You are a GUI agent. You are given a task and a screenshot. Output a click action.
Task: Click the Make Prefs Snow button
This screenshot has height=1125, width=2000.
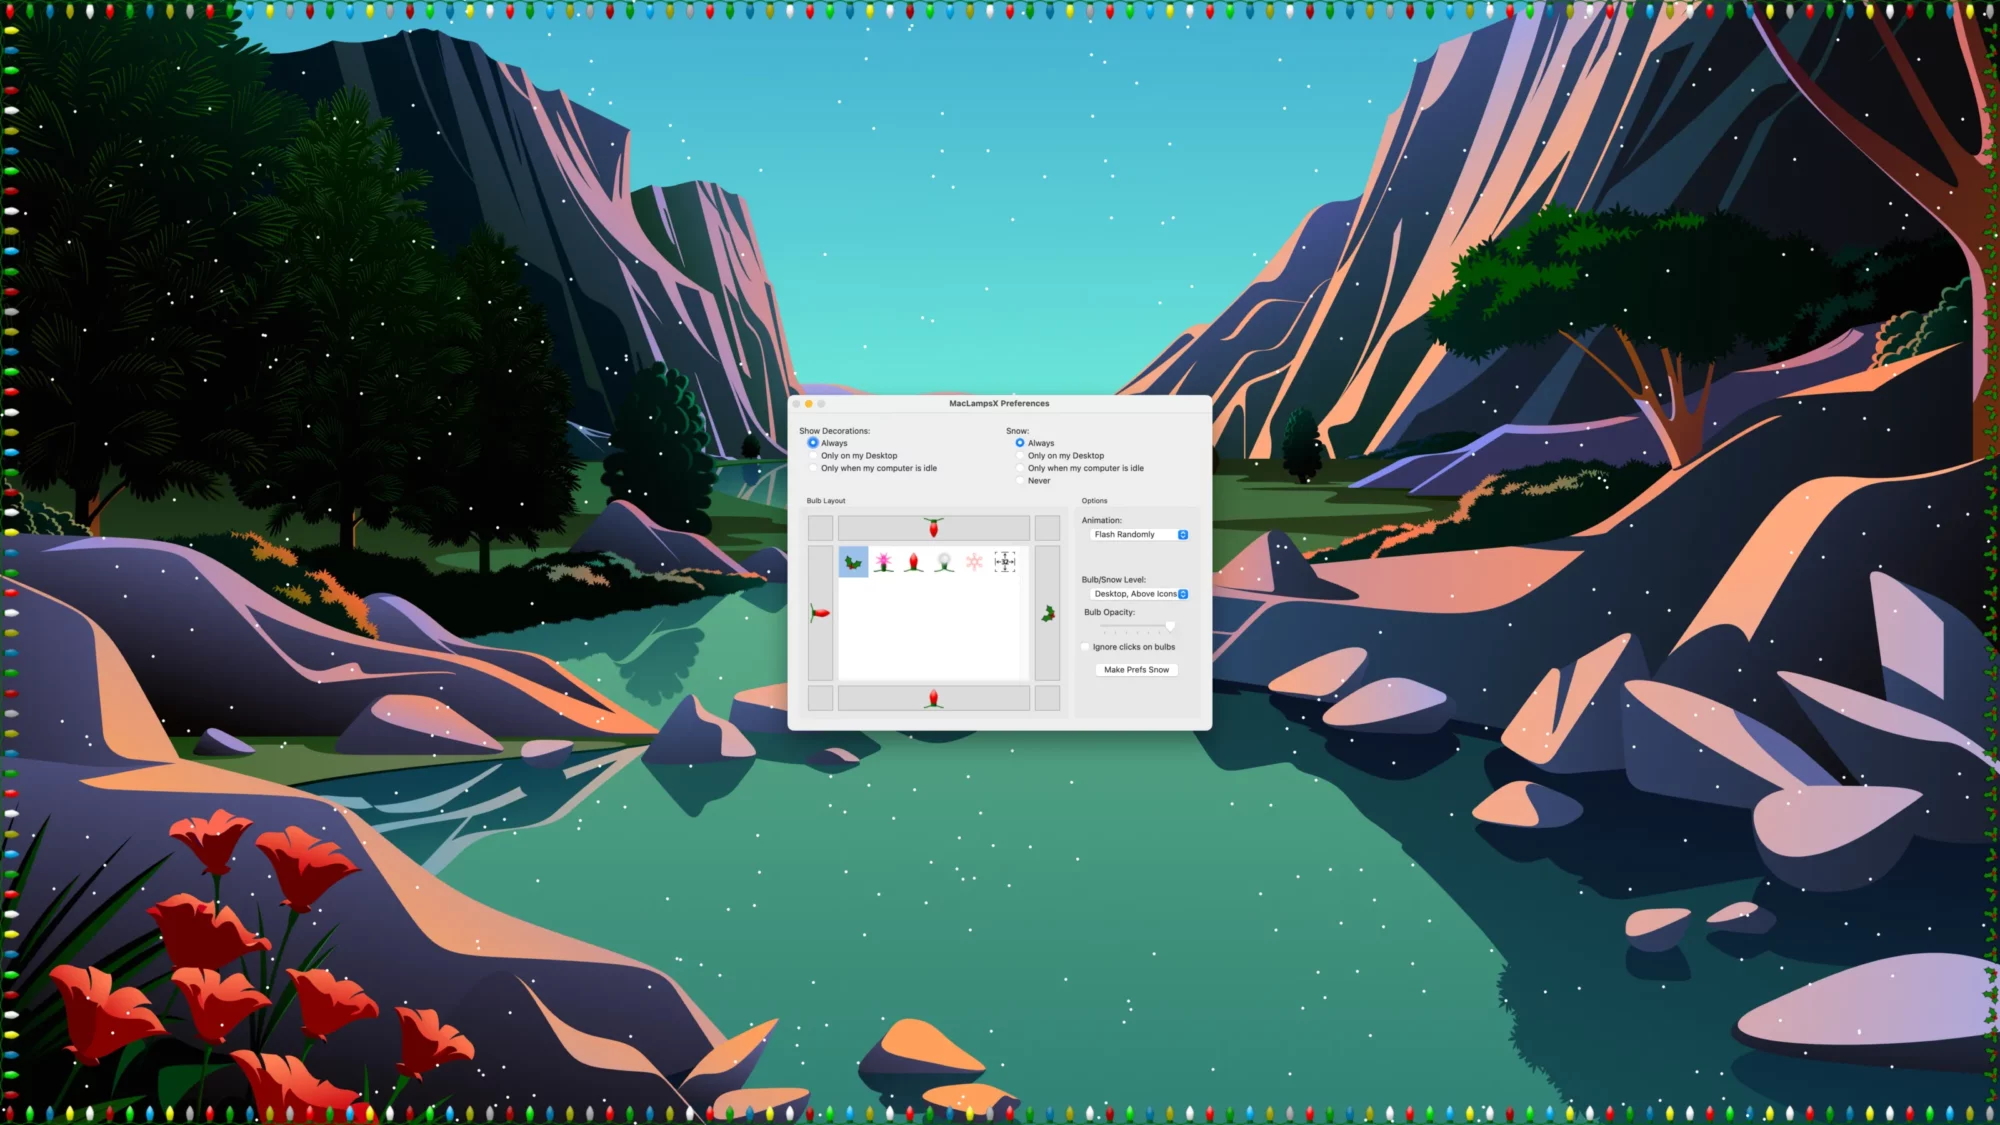[x=1136, y=670]
